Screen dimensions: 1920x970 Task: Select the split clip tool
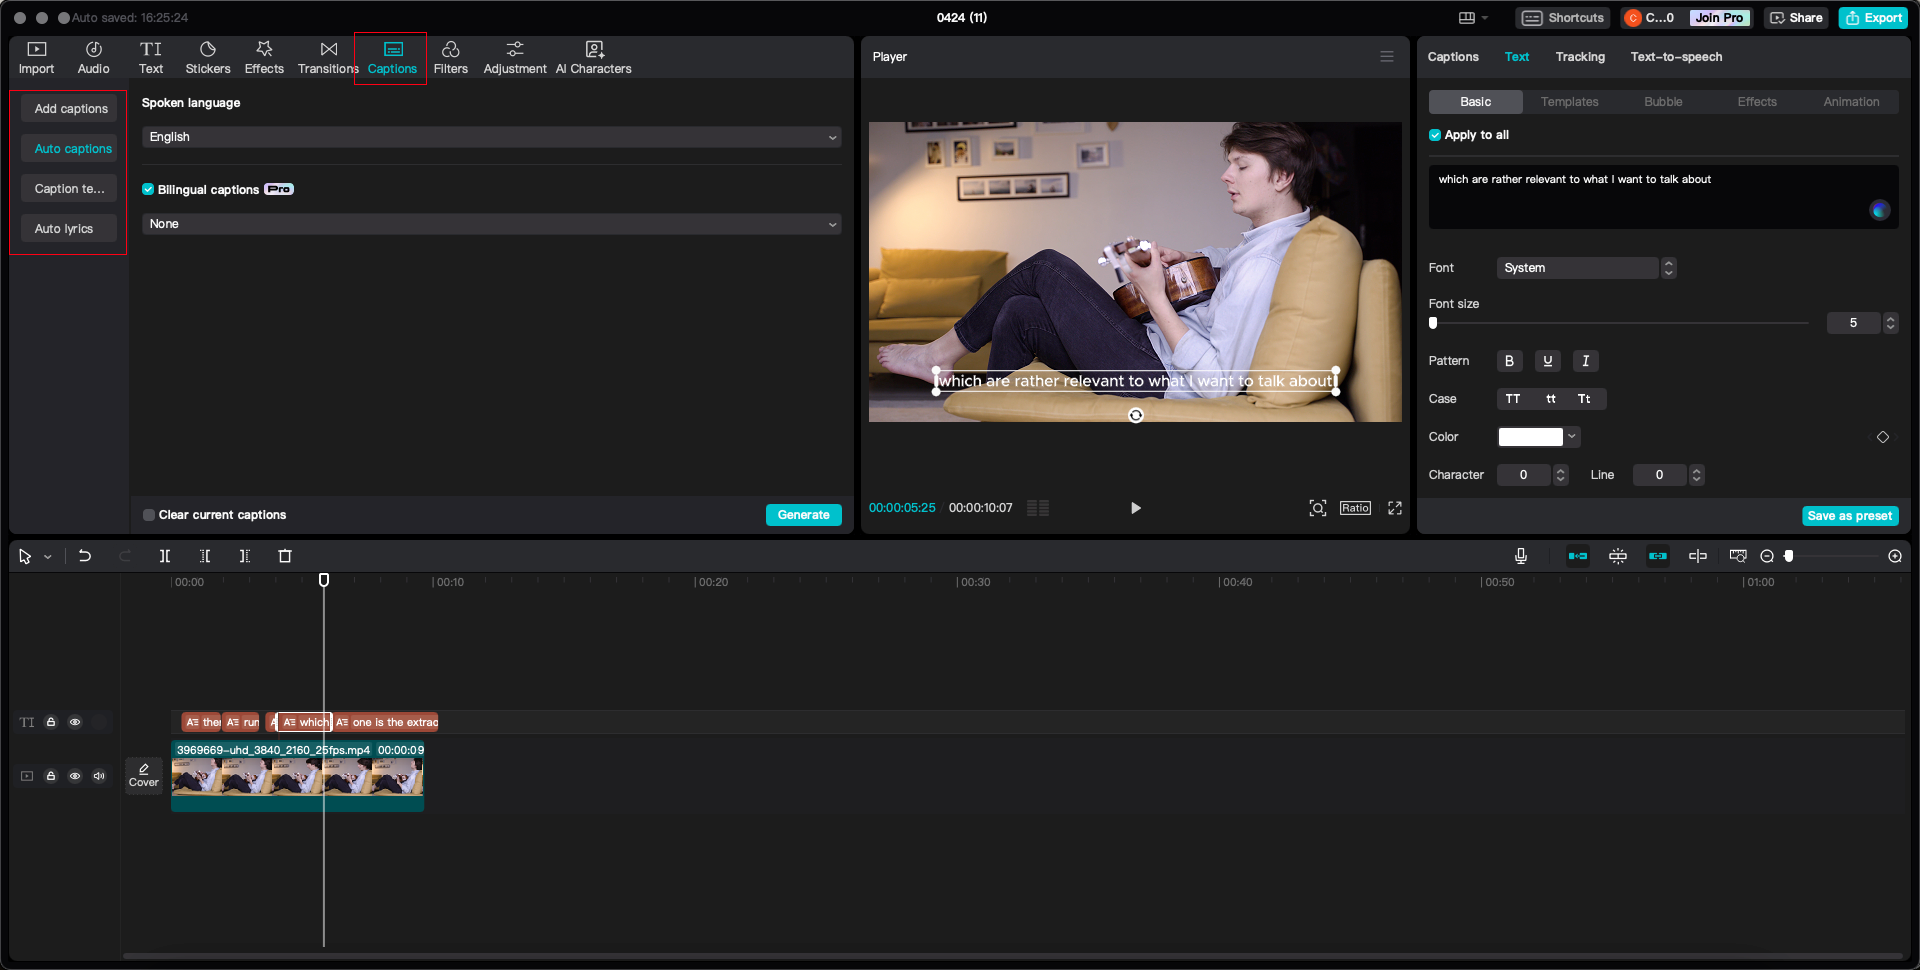click(165, 556)
